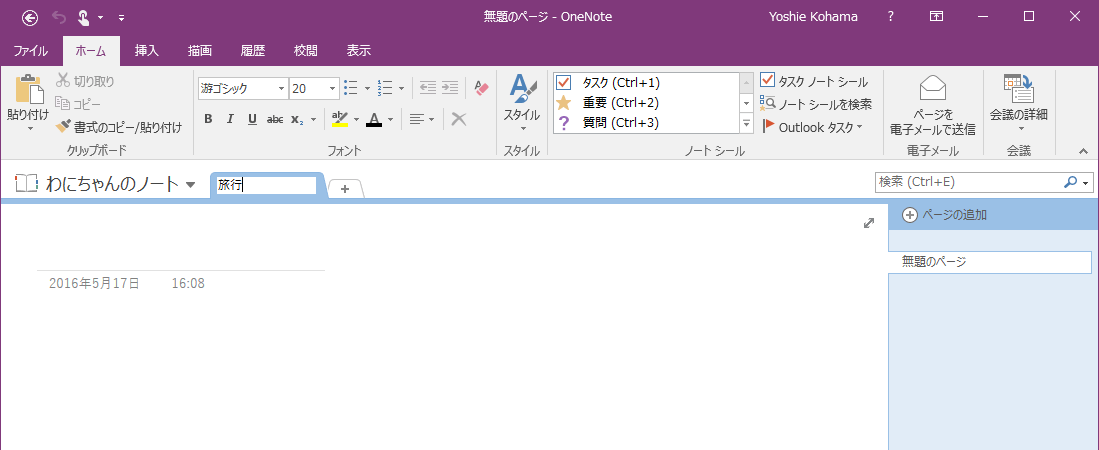Screen dimensions: 1099x450
Task: Open Outlook タスク flag dropdown
Action: click(x=812, y=127)
